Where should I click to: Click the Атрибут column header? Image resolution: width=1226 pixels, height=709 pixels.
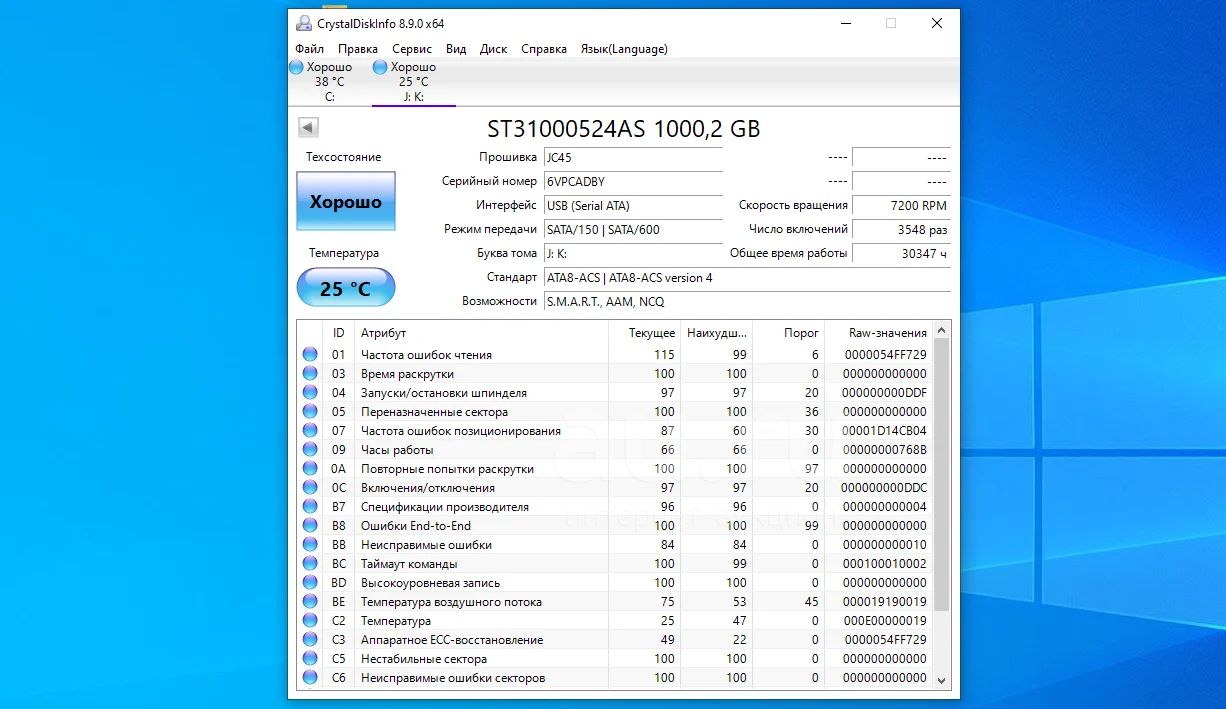[481, 333]
